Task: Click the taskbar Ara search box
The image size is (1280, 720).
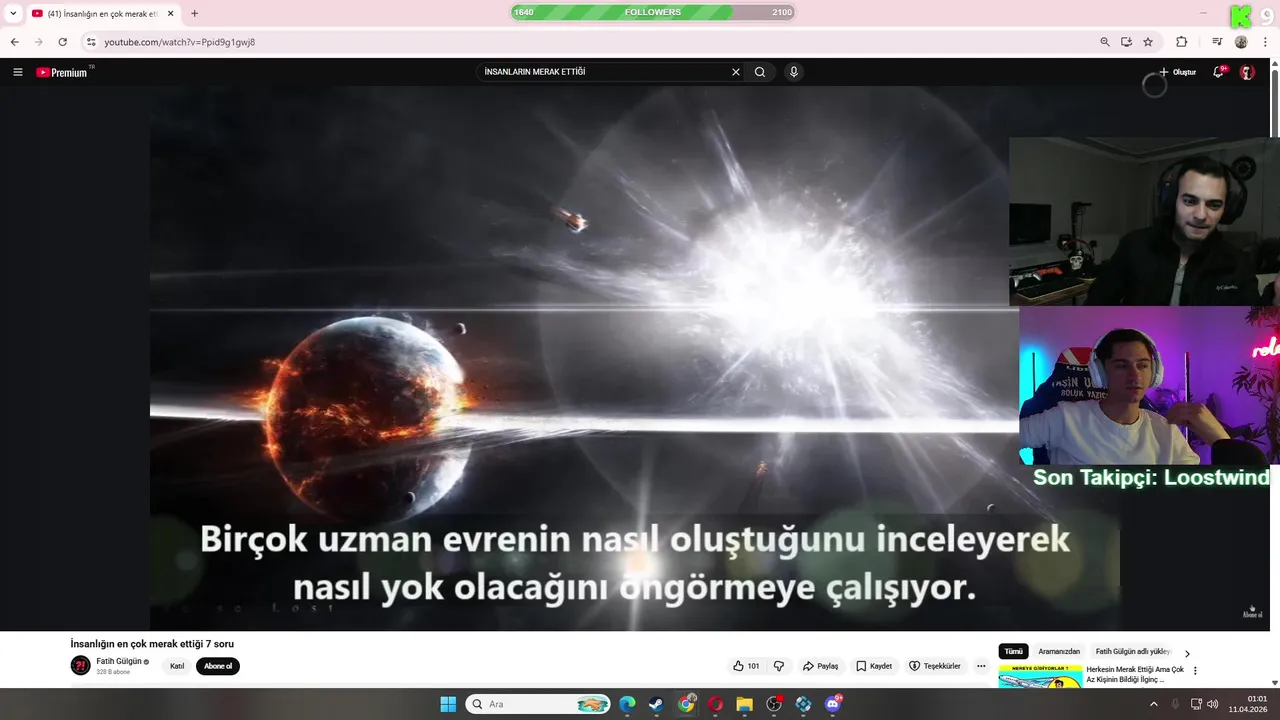Action: coord(538,704)
